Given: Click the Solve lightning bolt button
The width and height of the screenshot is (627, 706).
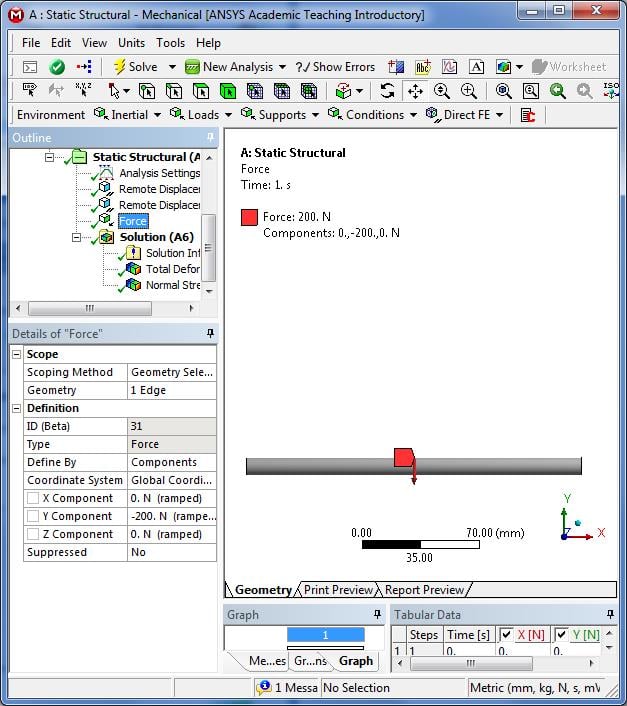Looking at the screenshot, I should (135, 67).
